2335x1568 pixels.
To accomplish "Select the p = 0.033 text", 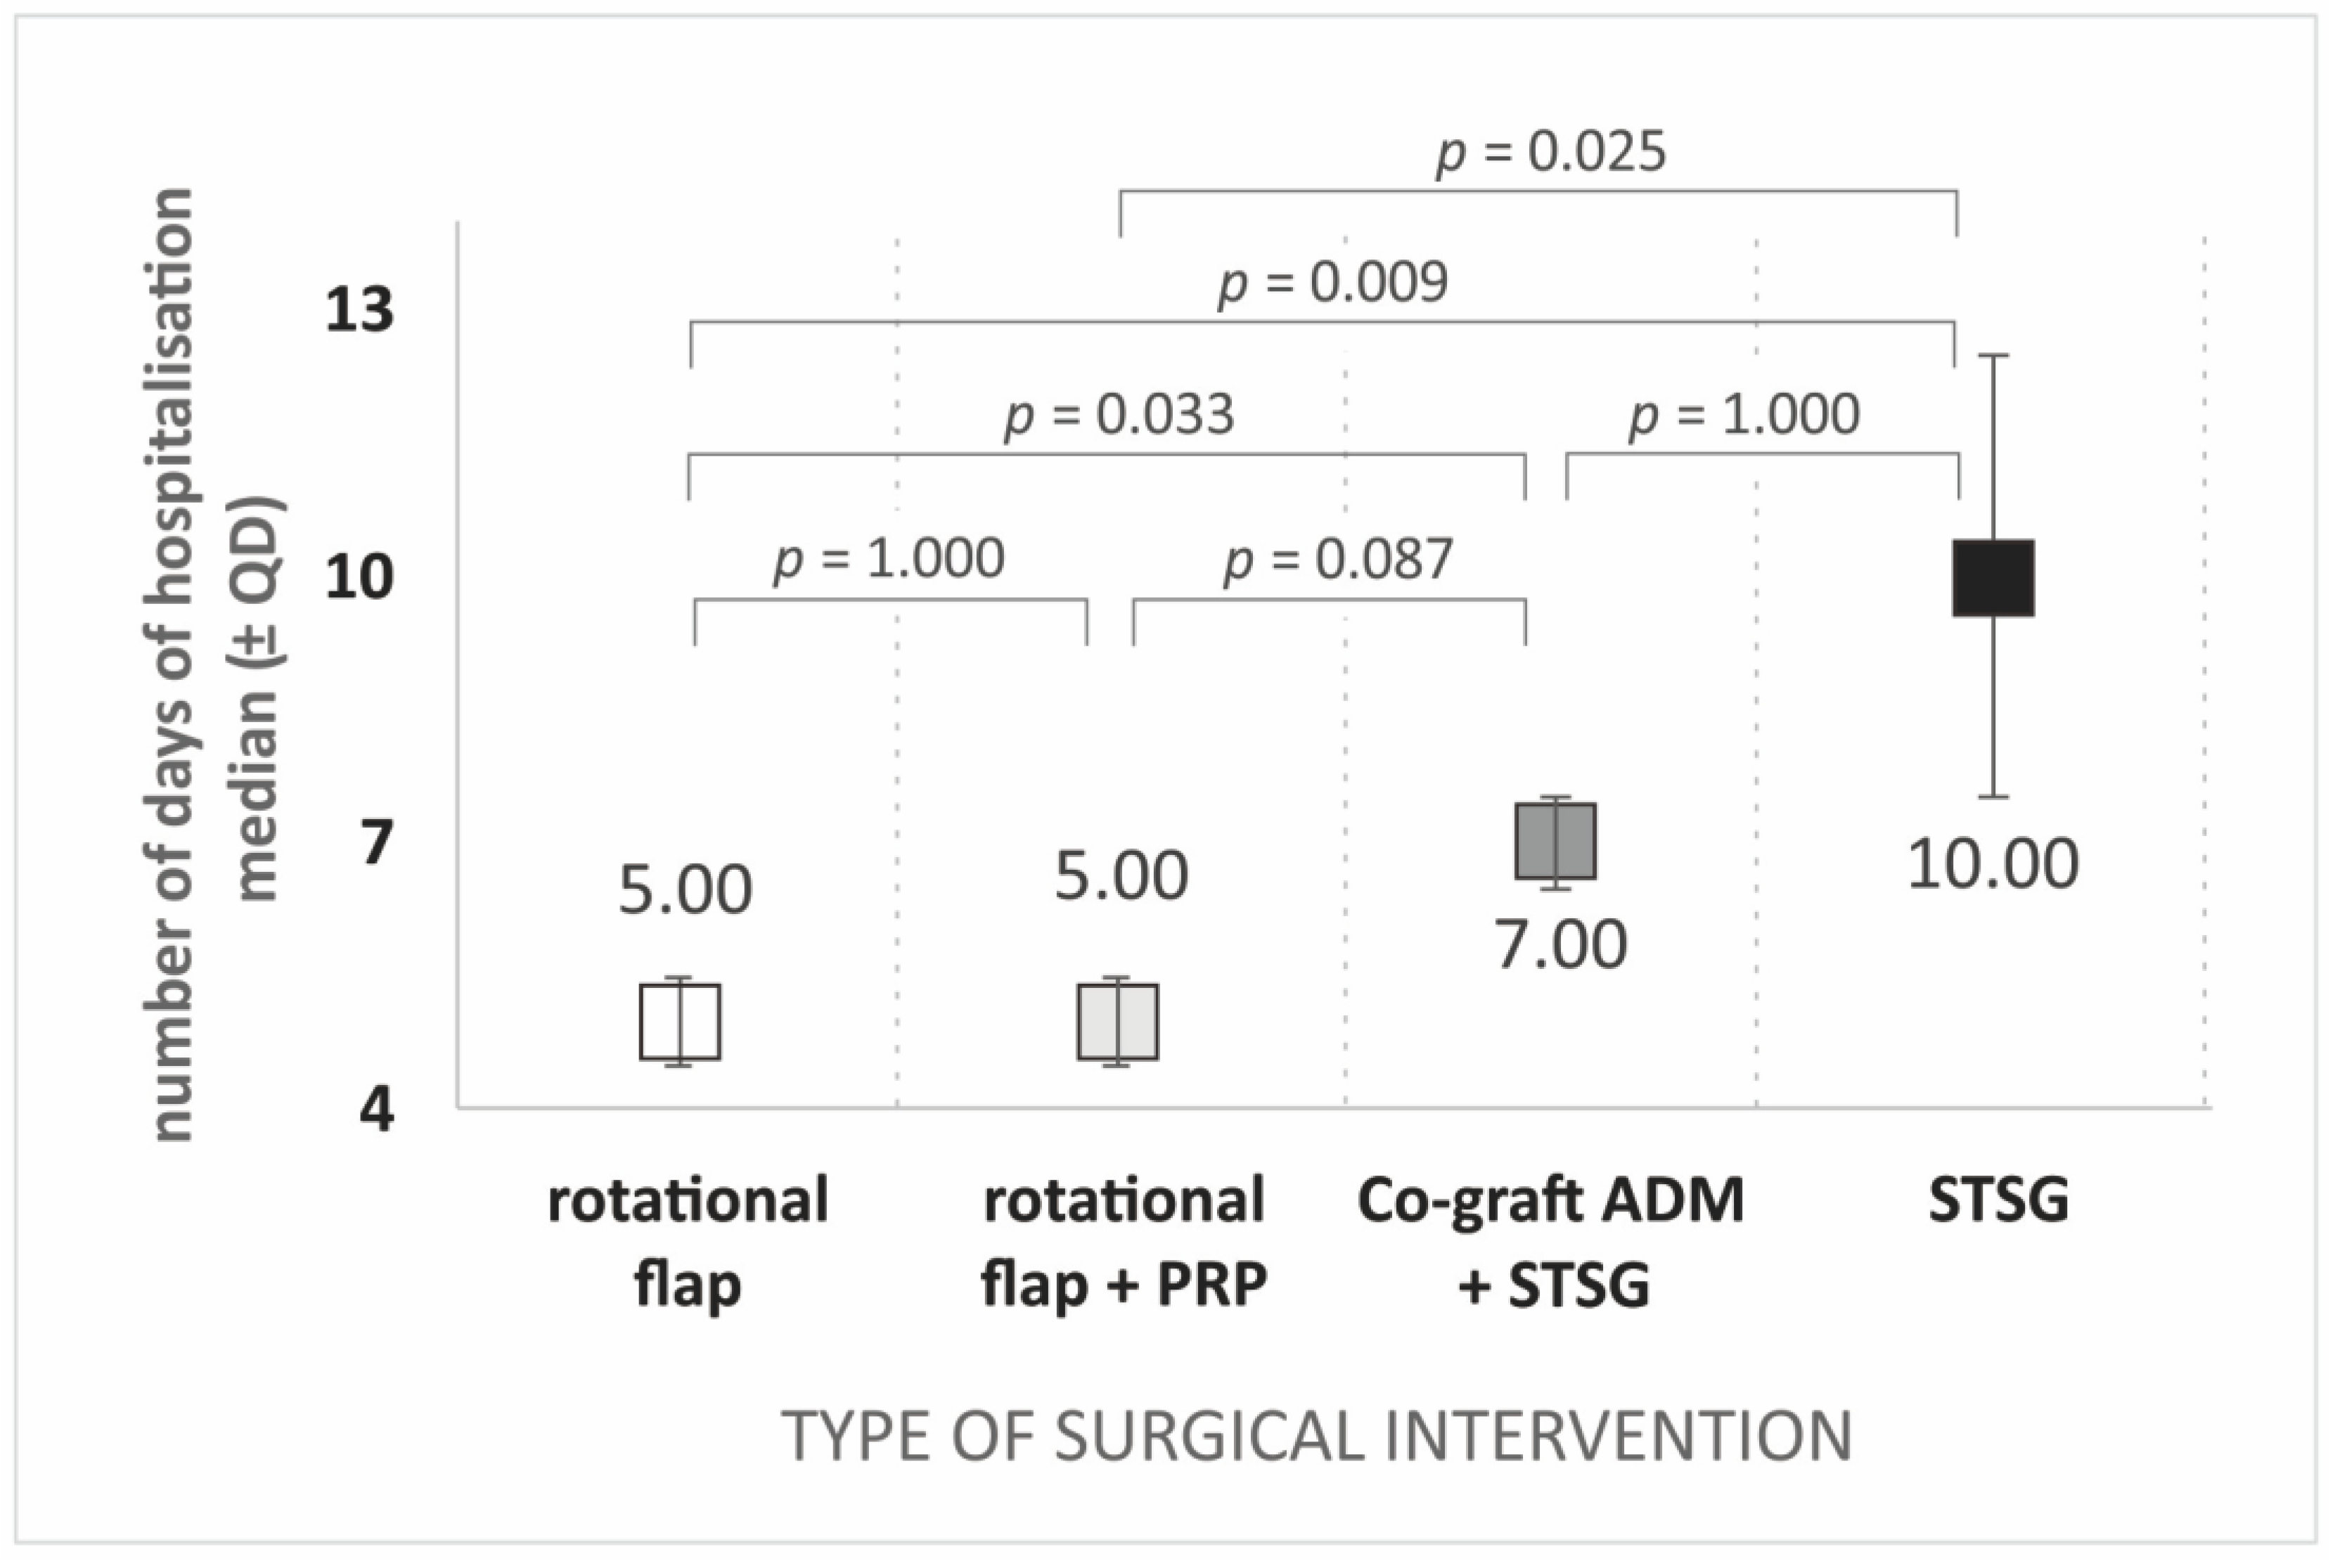I will [x=1119, y=415].
